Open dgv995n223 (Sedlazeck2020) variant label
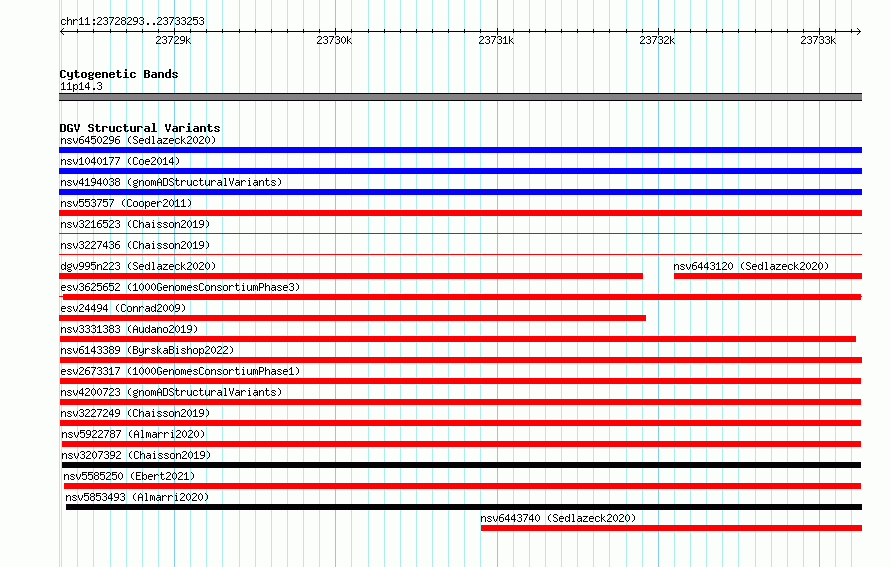Image resolution: width=890 pixels, height=567 pixels. [138, 266]
